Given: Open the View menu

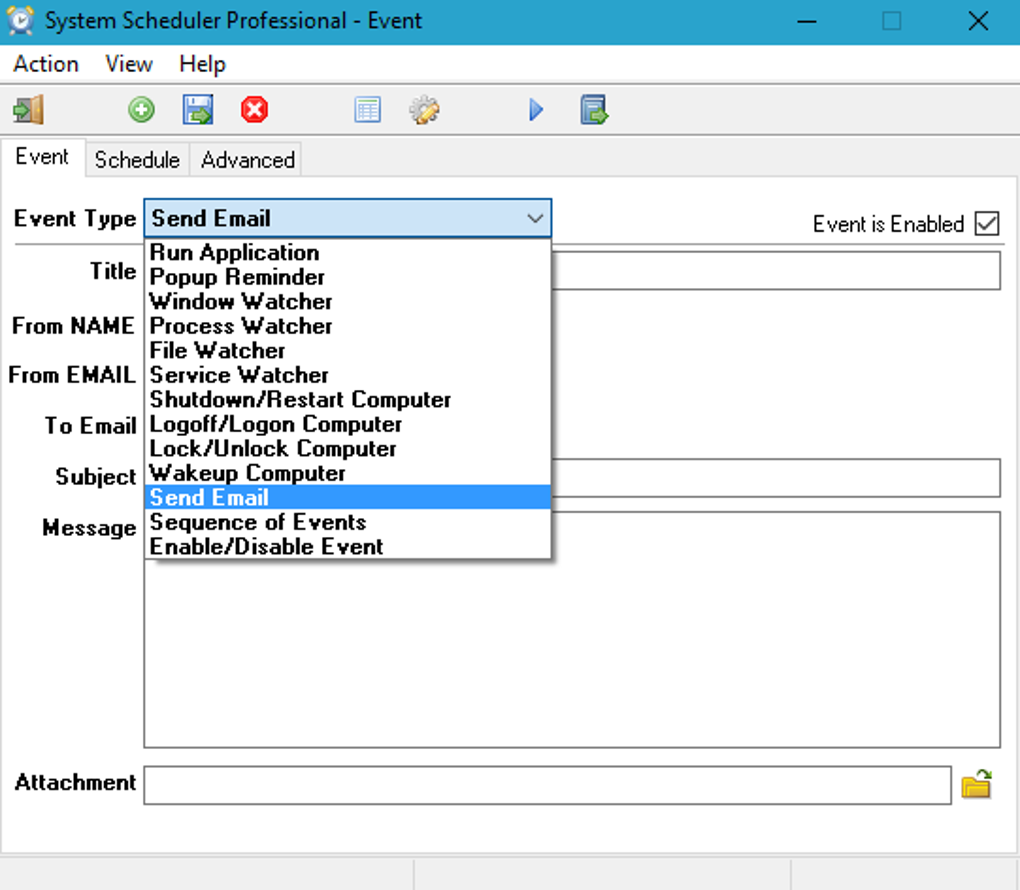Looking at the screenshot, I should pos(129,64).
